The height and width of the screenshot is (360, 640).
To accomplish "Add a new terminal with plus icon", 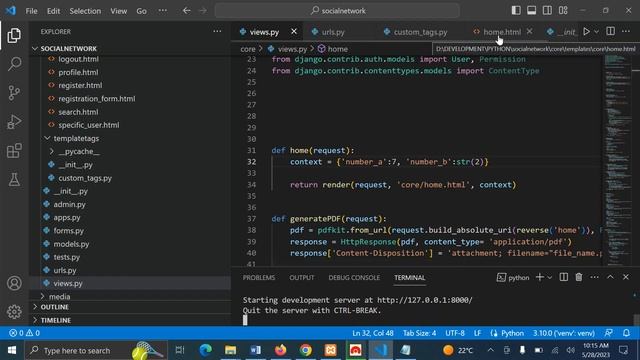I will [x=539, y=277].
